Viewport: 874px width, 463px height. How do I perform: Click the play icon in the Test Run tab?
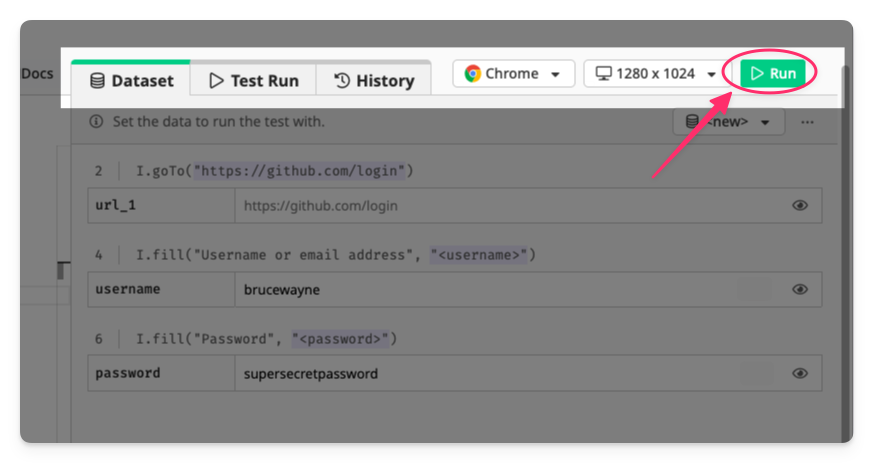tap(216, 81)
